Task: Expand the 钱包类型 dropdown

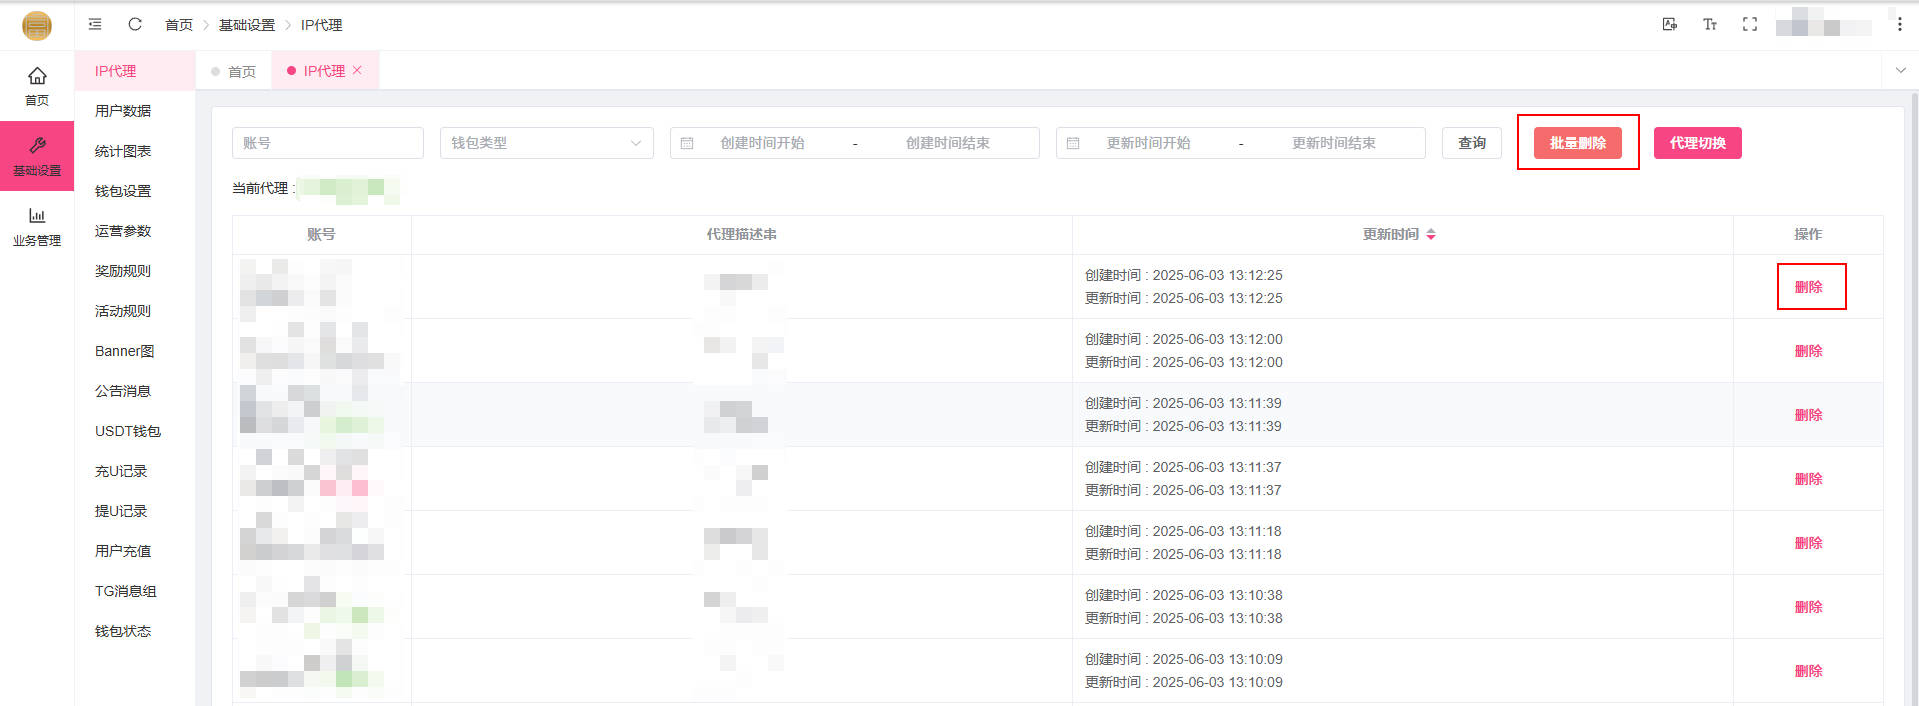Action: (546, 143)
